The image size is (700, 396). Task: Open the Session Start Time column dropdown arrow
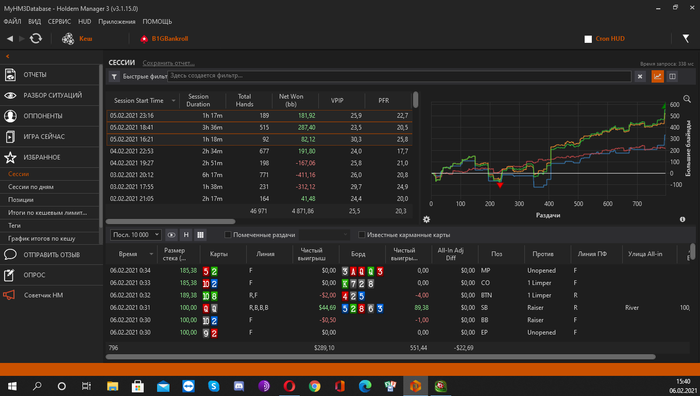pyautogui.click(x=173, y=101)
